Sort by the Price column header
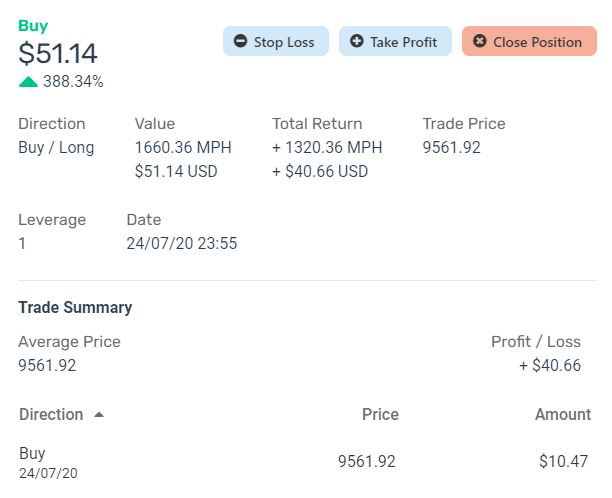 coord(380,414)
